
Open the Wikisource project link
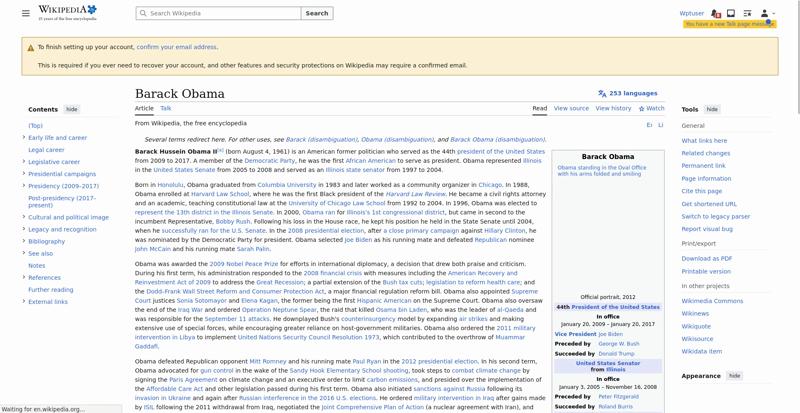coord(697,339)
